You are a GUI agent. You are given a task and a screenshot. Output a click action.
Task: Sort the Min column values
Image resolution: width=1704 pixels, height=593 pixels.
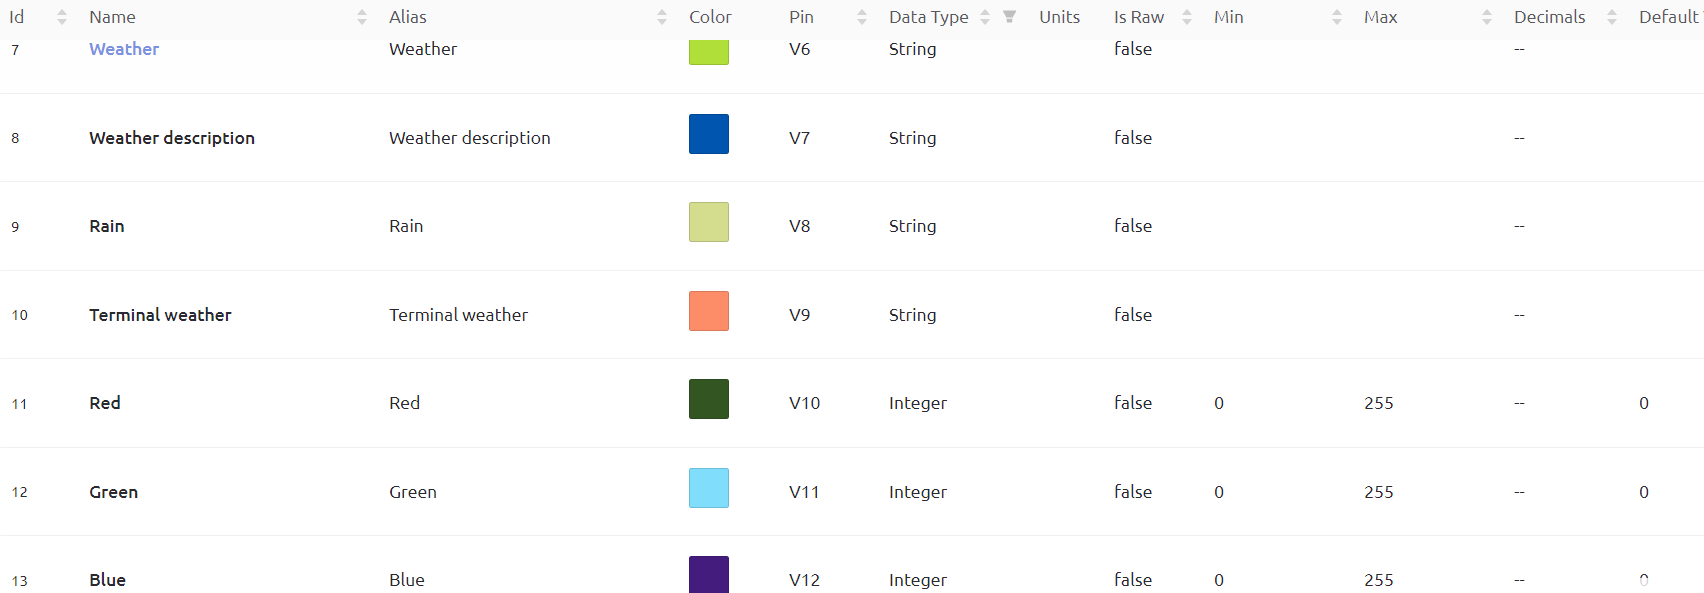(x=1336, y=17)
